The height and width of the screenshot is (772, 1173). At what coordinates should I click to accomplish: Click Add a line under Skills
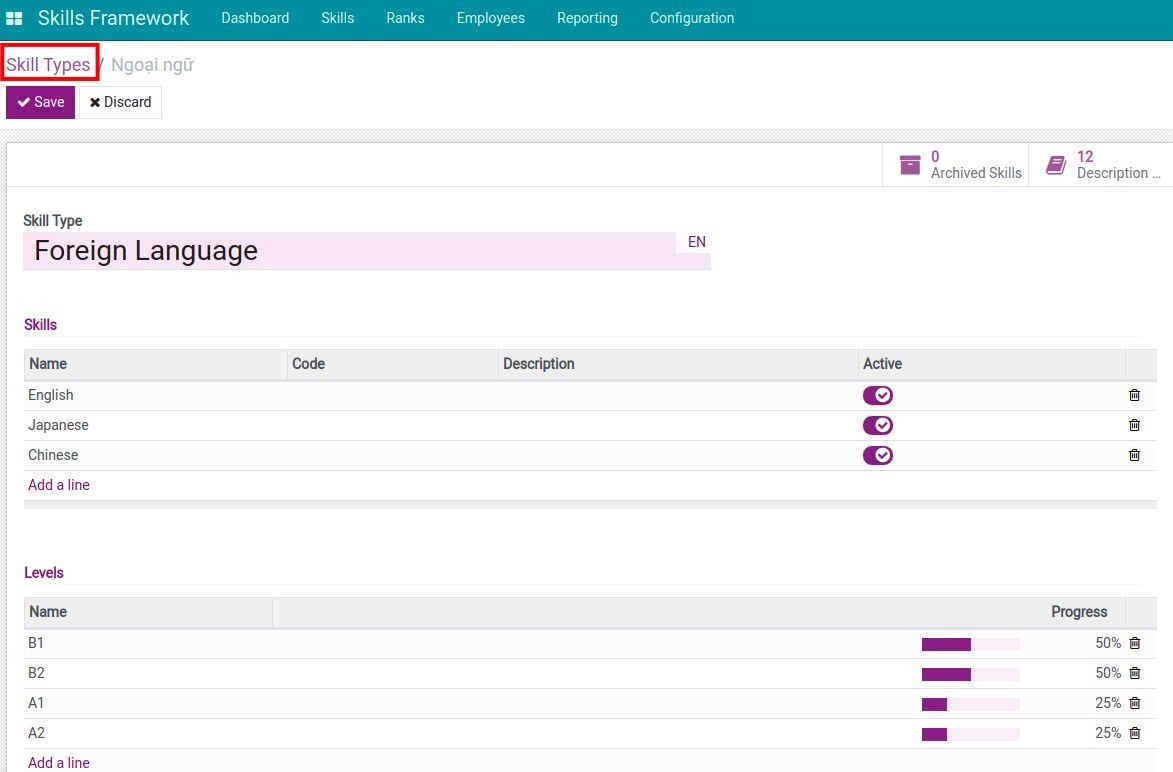point(59,485)
